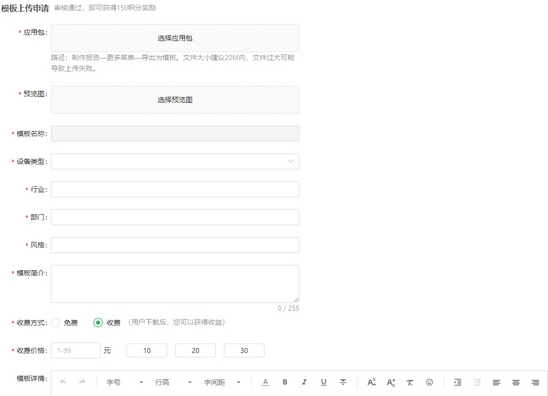
Task: Clear text formatting
Action: point(410,382)
